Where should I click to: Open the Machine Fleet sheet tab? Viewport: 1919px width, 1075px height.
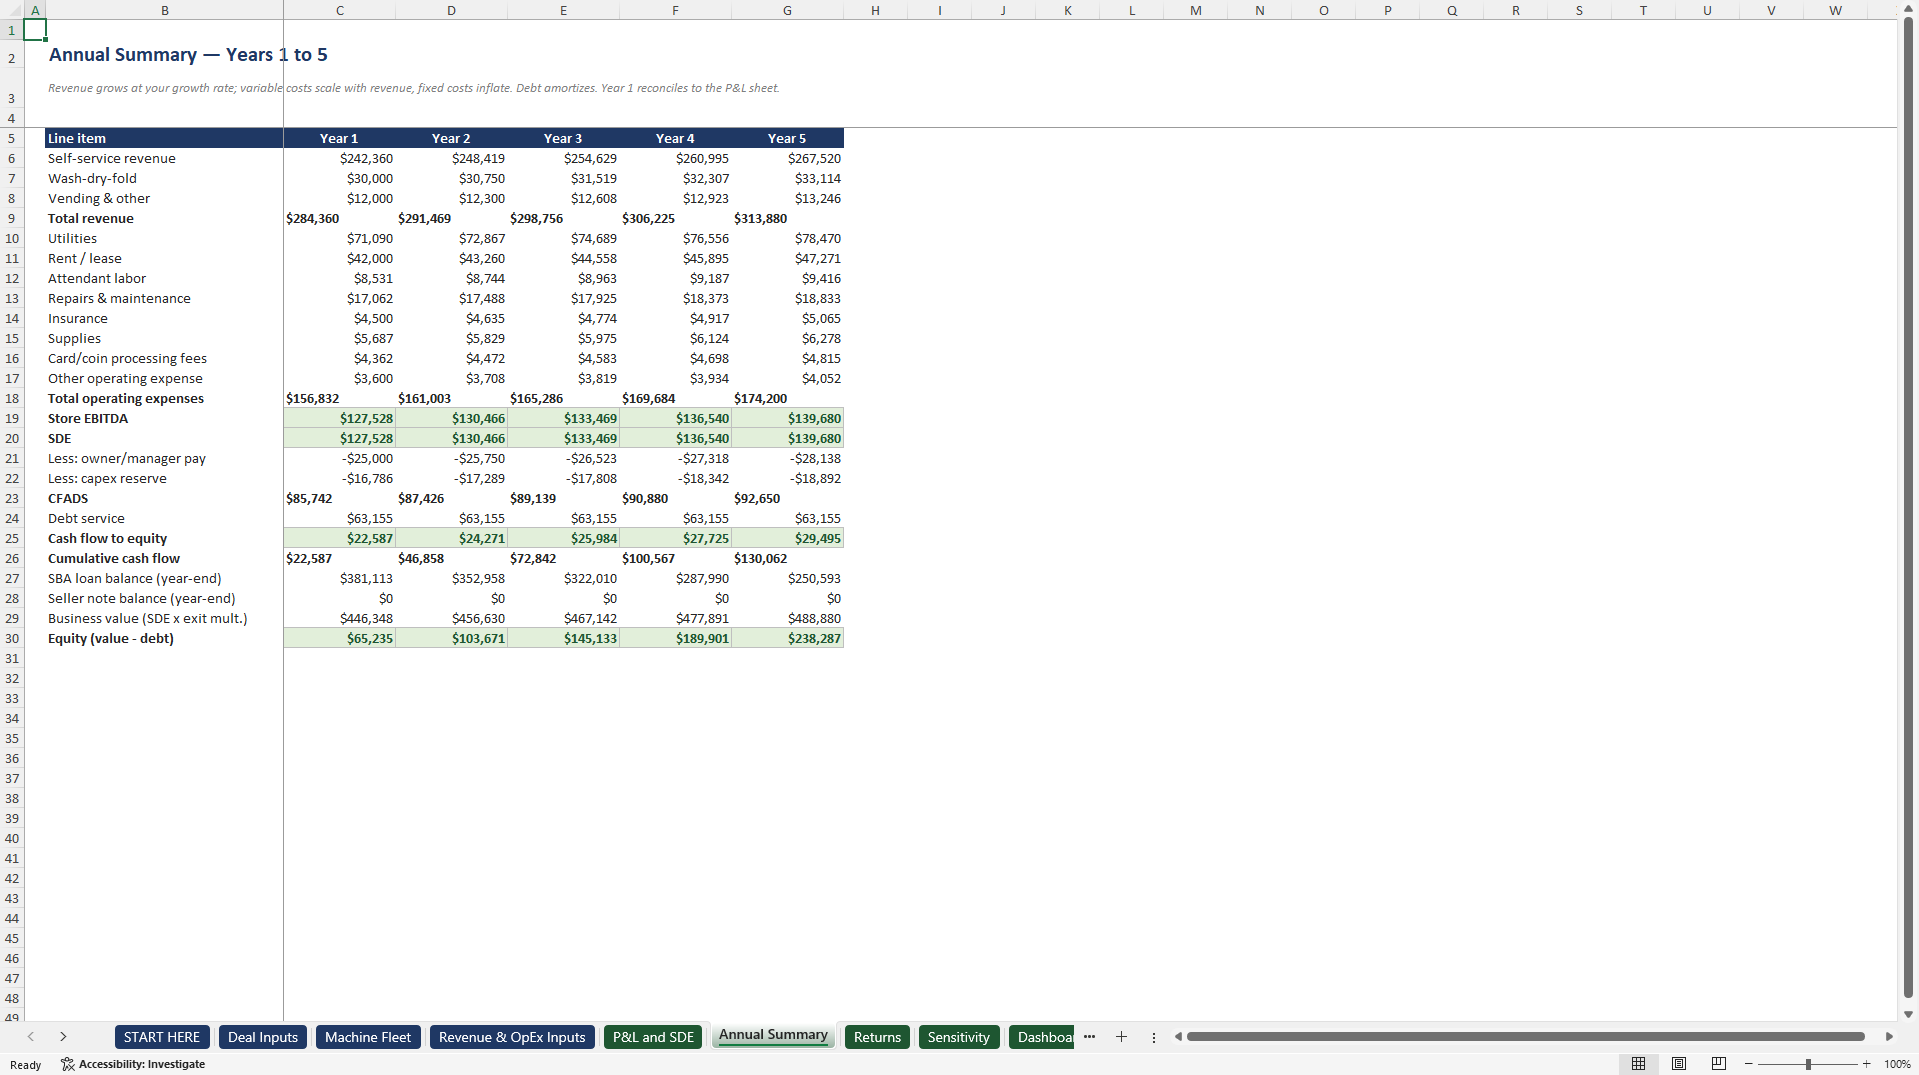tap(368, 1037)
